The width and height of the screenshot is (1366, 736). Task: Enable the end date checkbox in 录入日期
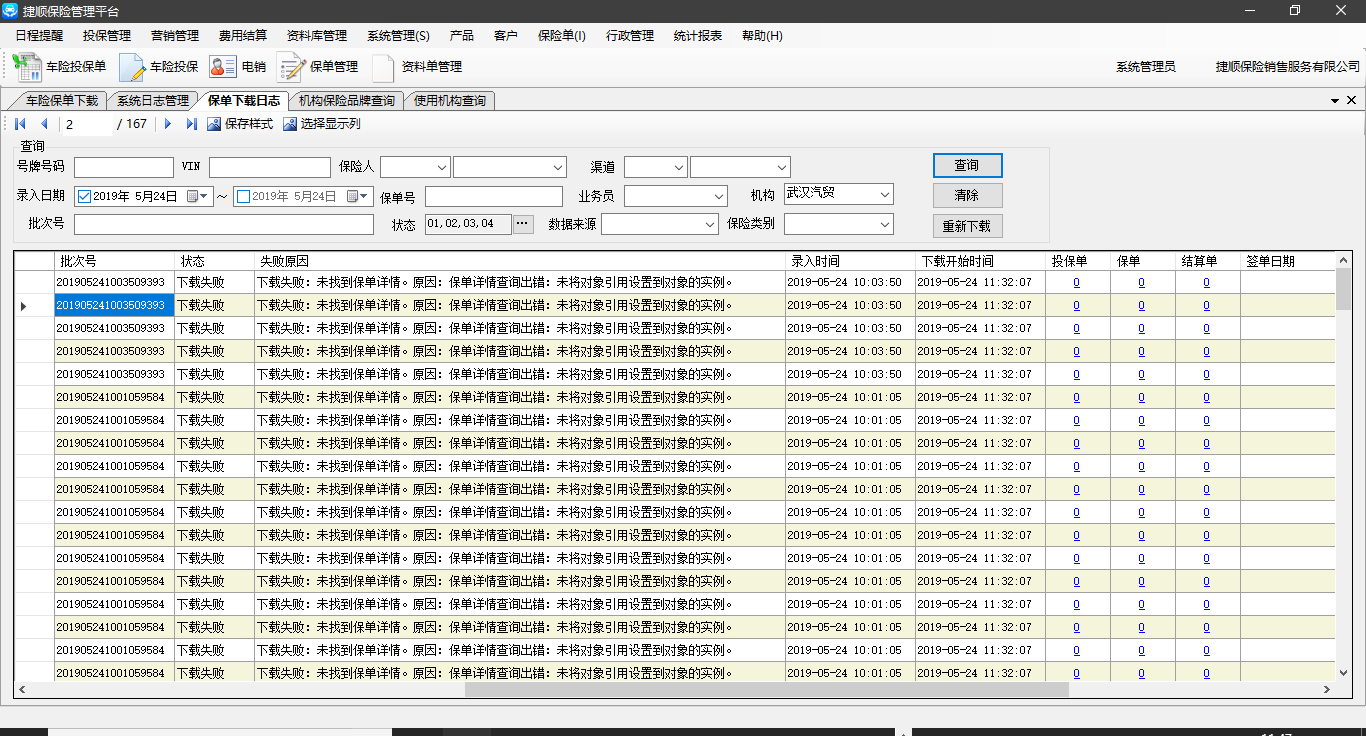pyautogui.click(x=243, y=196)
